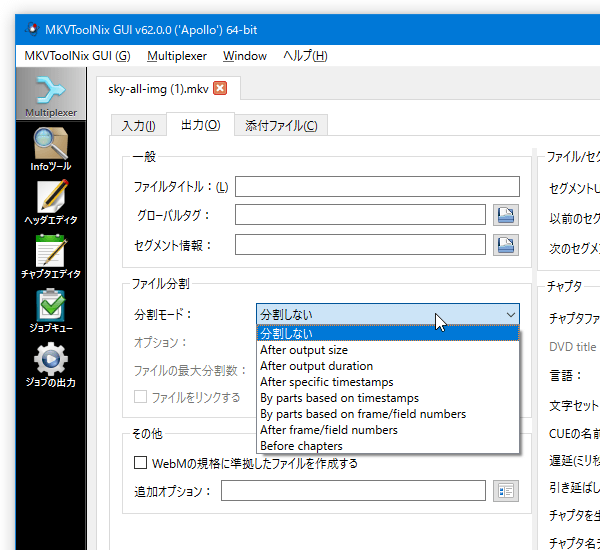Open the Window menu
600x550 pixels.
tap(245, 56)
